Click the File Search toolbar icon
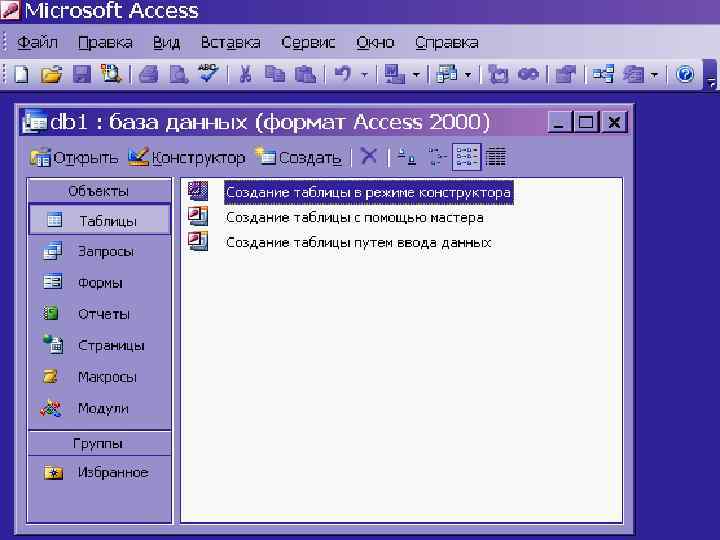 [111, 74]
